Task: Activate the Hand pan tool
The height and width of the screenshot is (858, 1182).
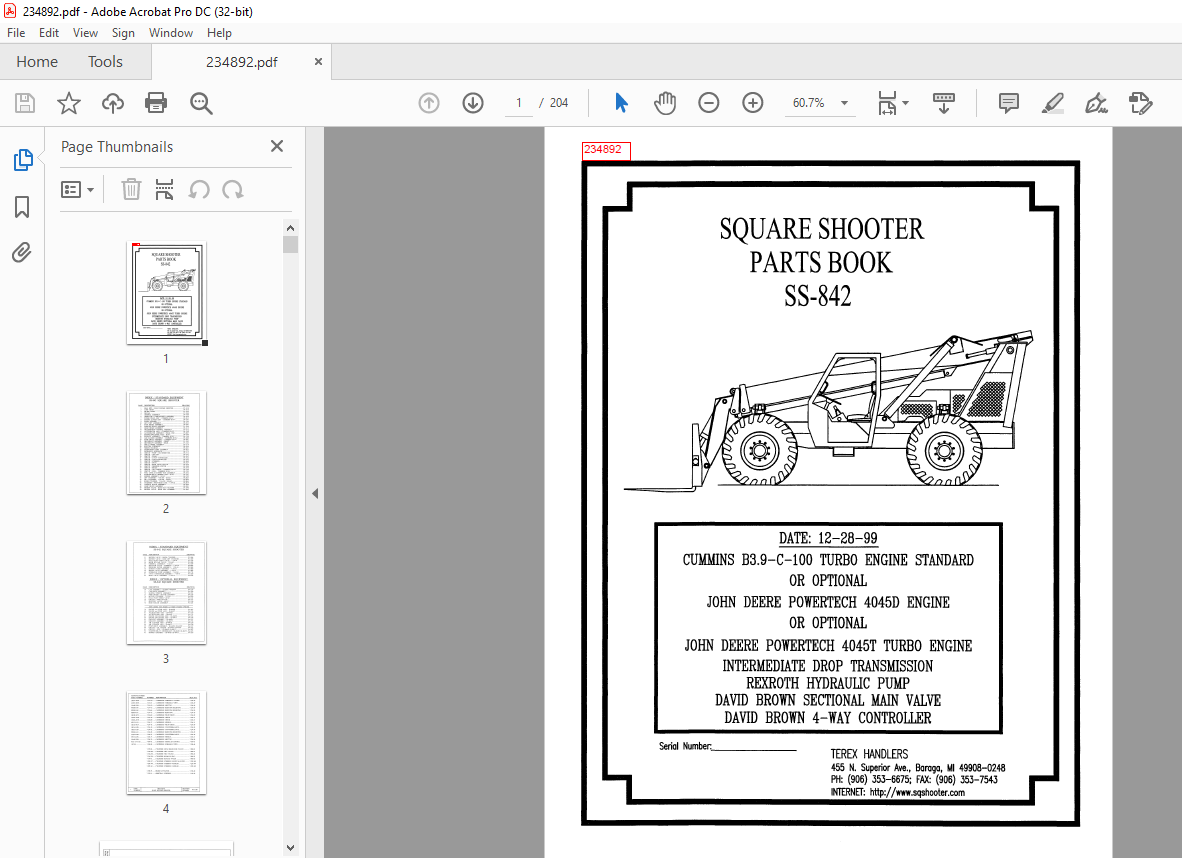Action: pyautogui.click(x=665, y=103)
